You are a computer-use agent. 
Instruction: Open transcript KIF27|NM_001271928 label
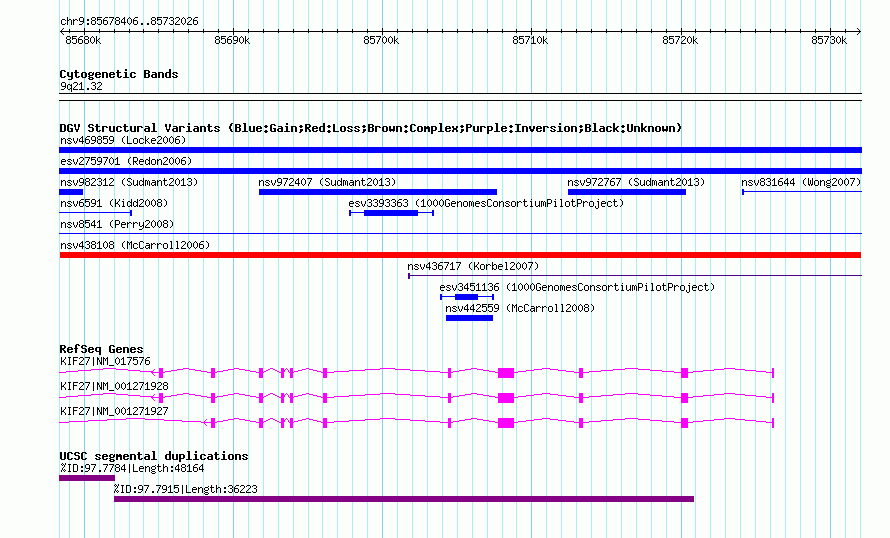[x=114, y=386]
